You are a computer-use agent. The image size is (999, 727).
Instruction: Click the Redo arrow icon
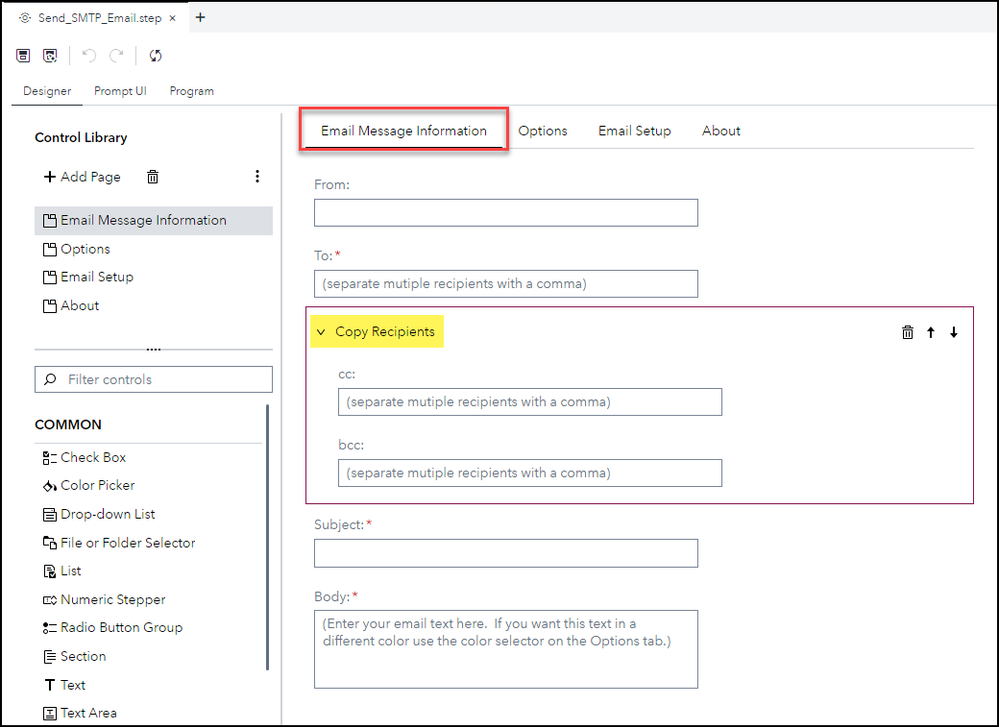(116, 56)
